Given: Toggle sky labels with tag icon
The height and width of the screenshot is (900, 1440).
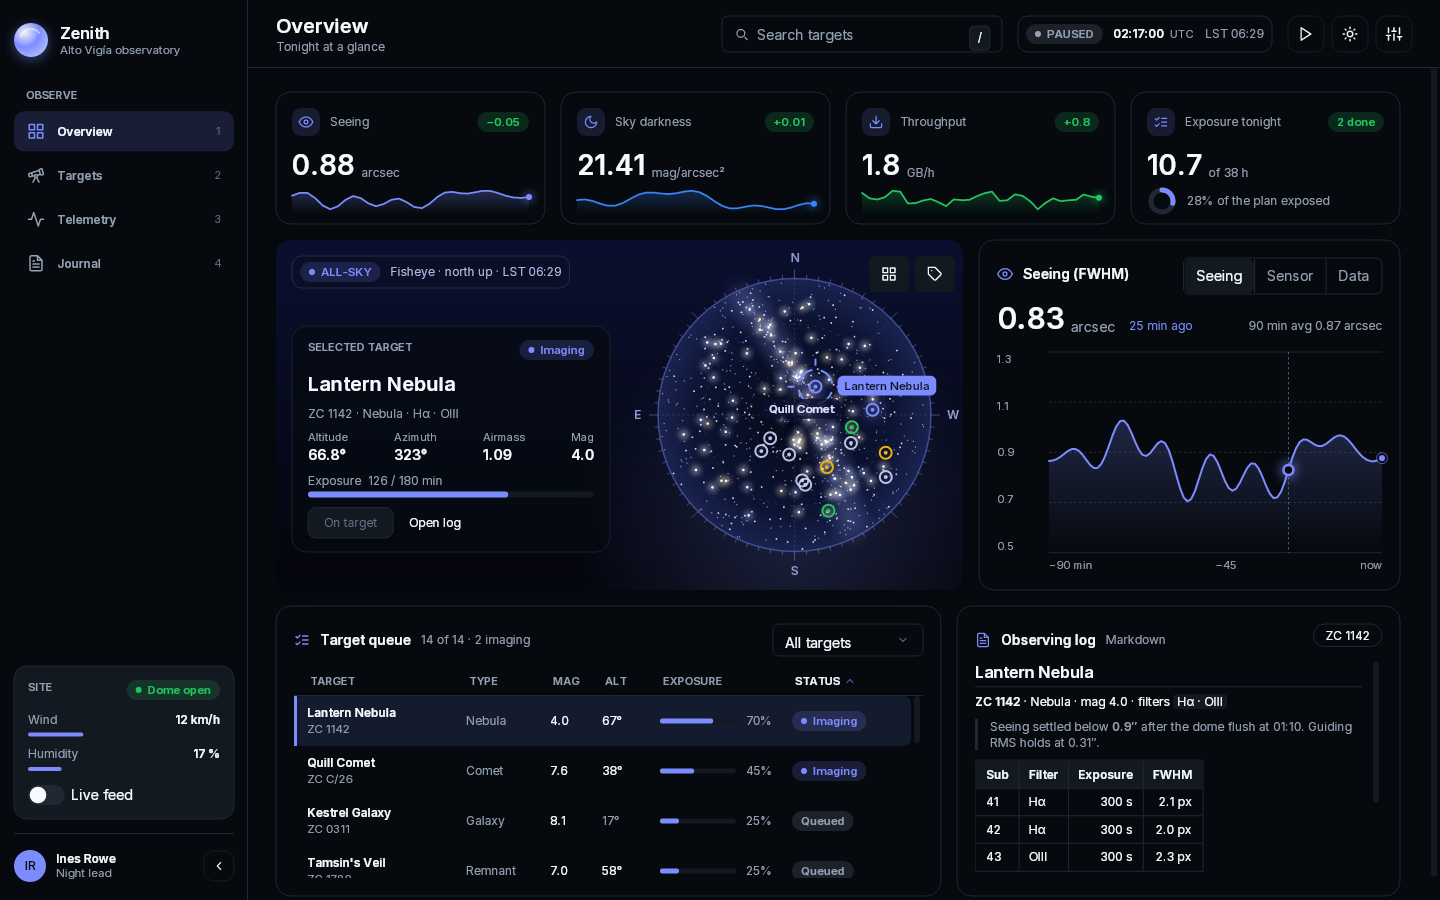Looking at the screenshot, I should [x=935, y=274].
